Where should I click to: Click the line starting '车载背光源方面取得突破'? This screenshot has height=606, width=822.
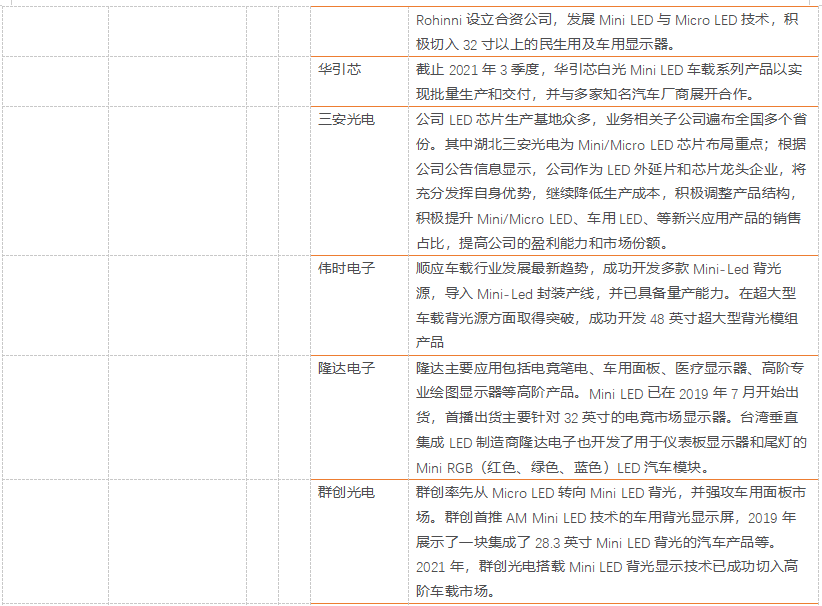click(x=607, y=318)
